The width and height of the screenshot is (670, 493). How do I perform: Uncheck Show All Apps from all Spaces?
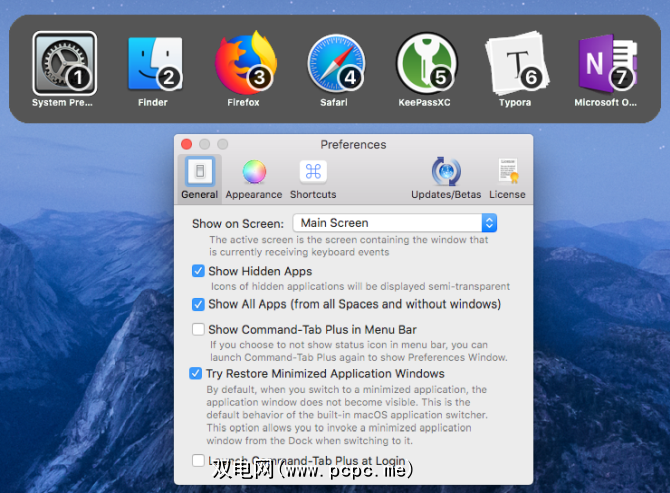point(198,304)
